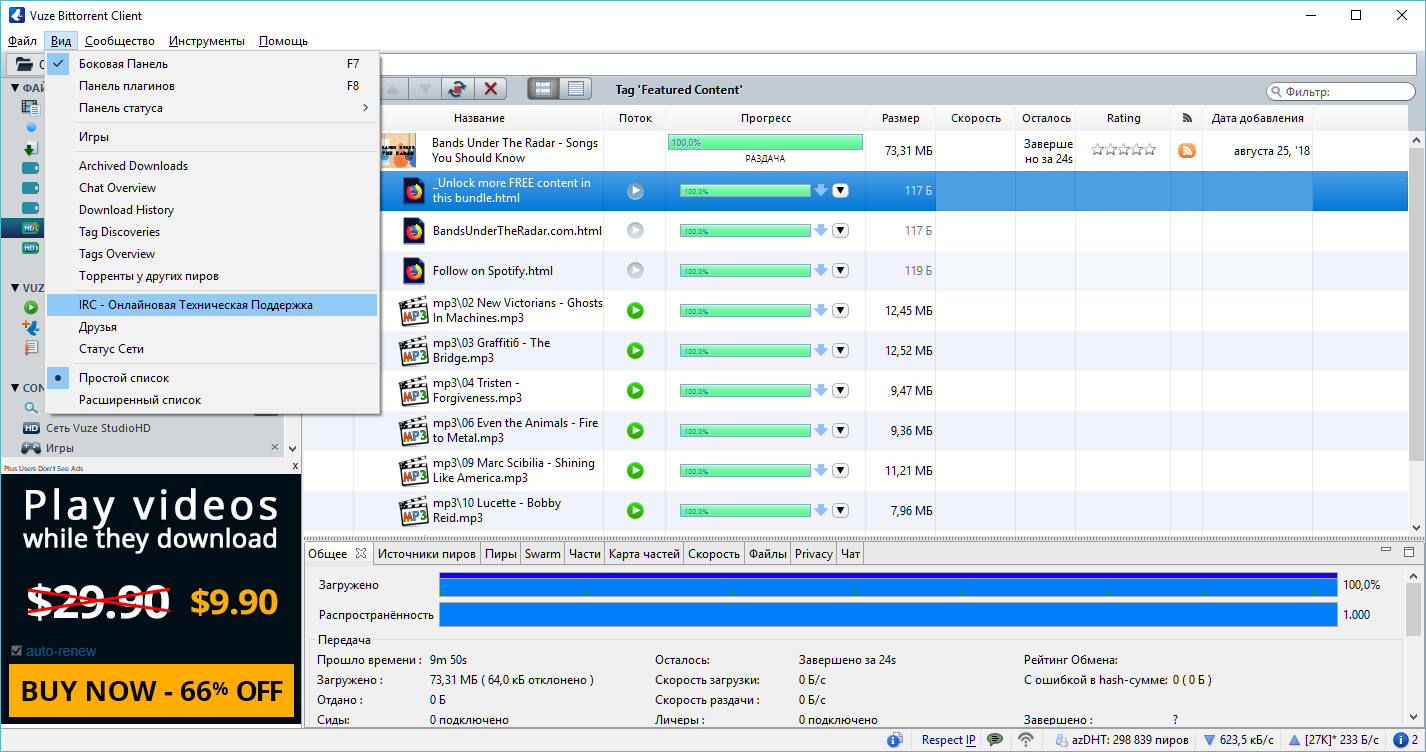Click the RSS feed icon in Bands row
Viewport: 1426px width, 752px height.
click(1187, 151)
